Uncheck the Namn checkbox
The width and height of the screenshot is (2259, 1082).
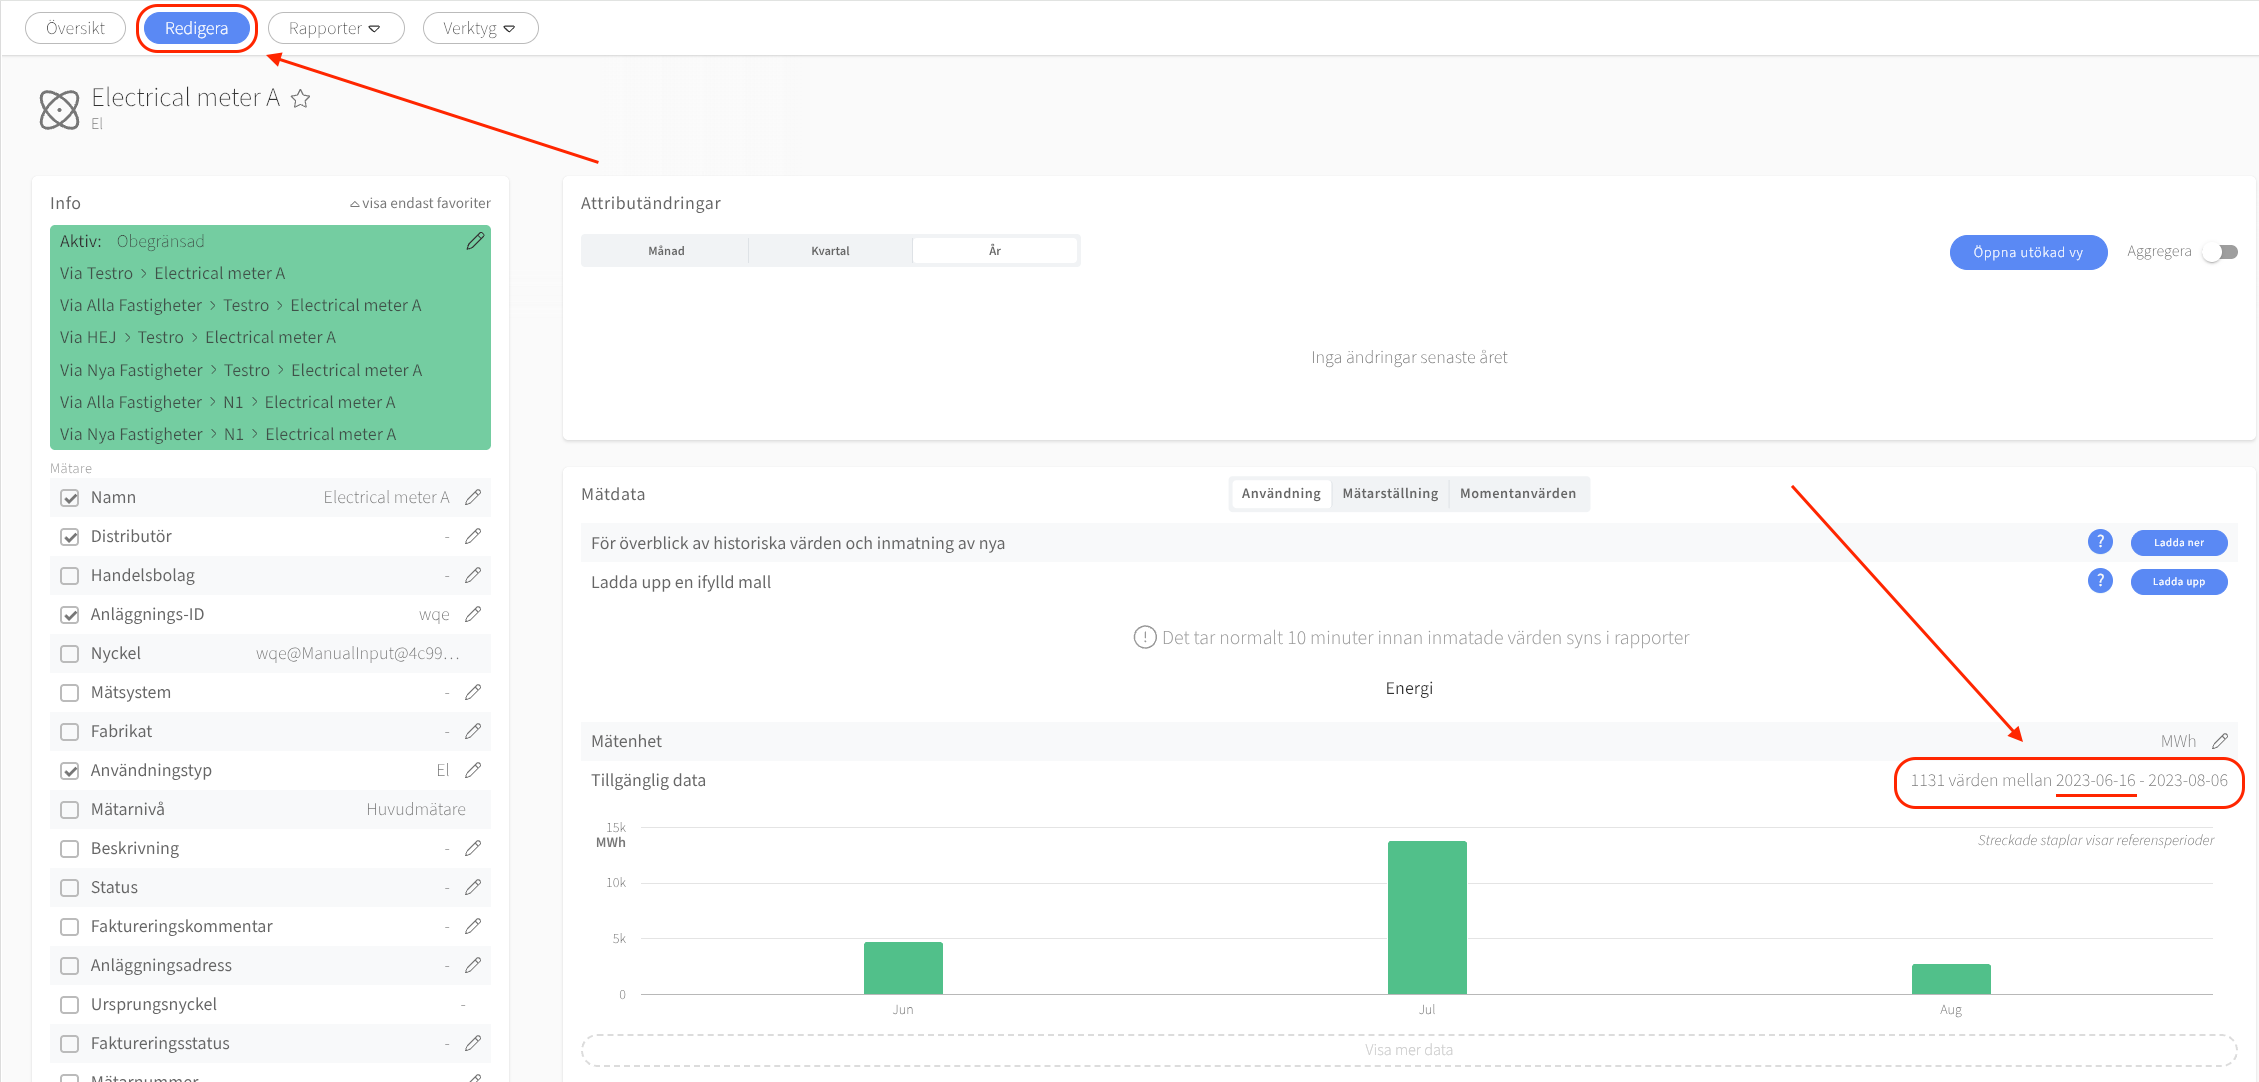pyautogui.click(x=70, y=498)
